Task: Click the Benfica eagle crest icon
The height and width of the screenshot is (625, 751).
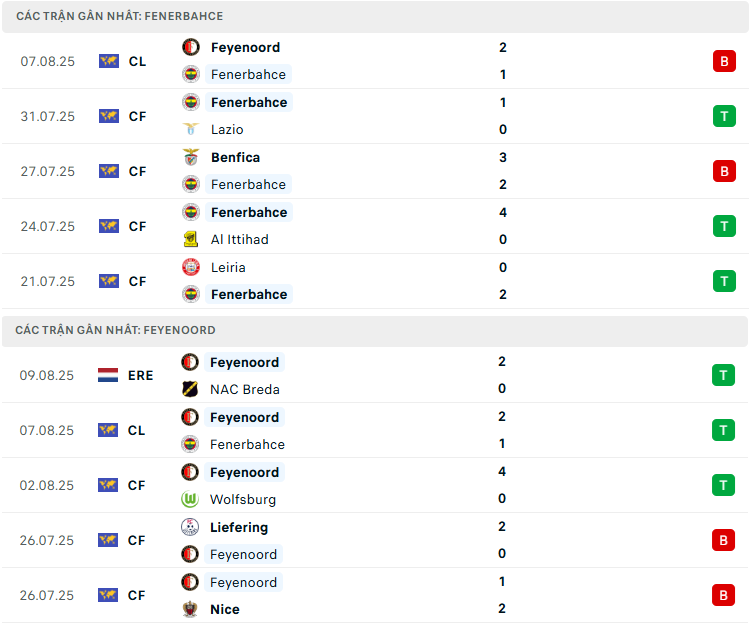Action: pos(191,157)
